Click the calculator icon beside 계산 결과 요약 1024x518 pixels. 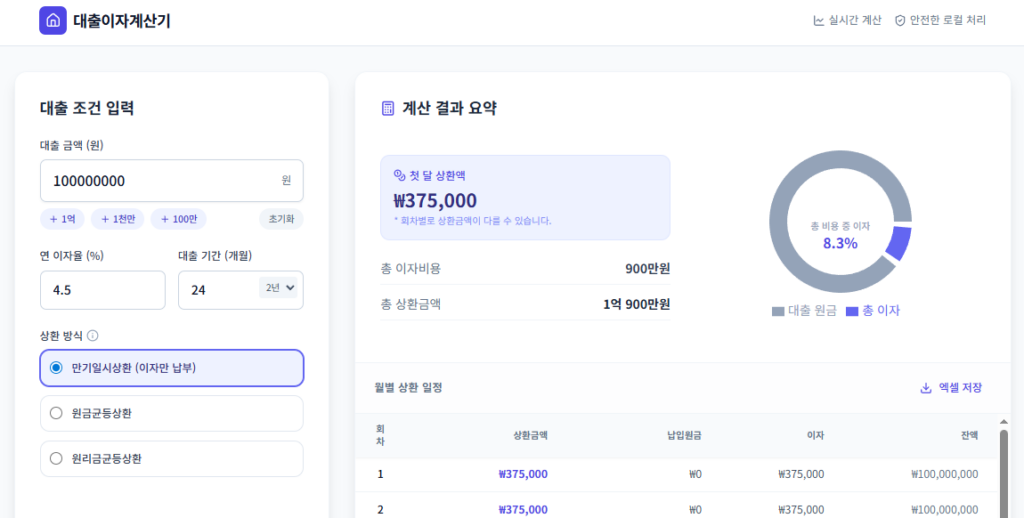point(388,108)
